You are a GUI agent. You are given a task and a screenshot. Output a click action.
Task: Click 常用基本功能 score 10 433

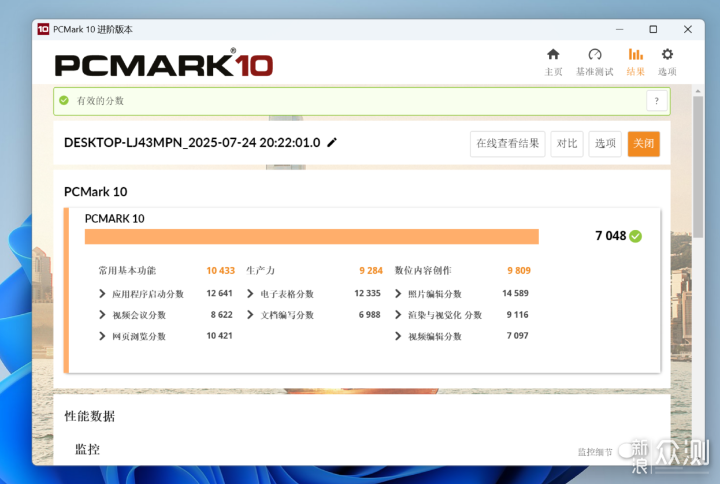220,270
